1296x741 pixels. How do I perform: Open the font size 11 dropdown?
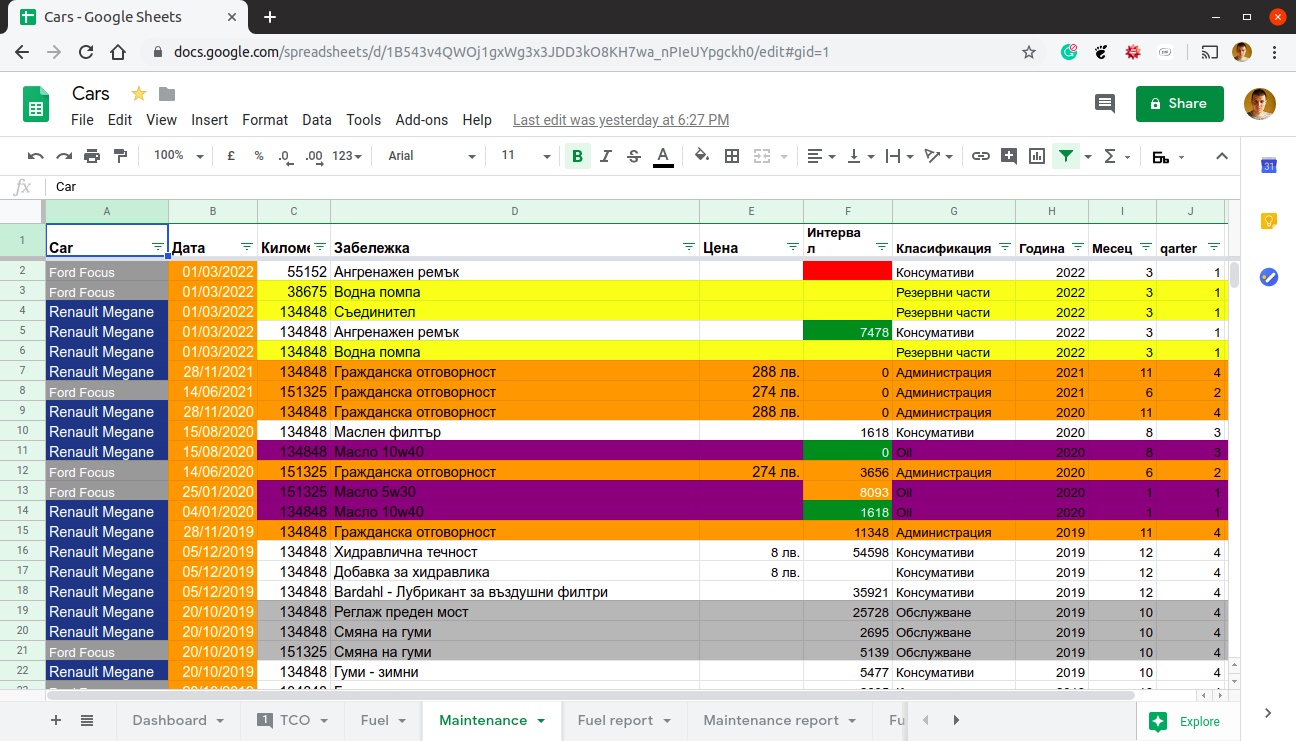point(526,156)
